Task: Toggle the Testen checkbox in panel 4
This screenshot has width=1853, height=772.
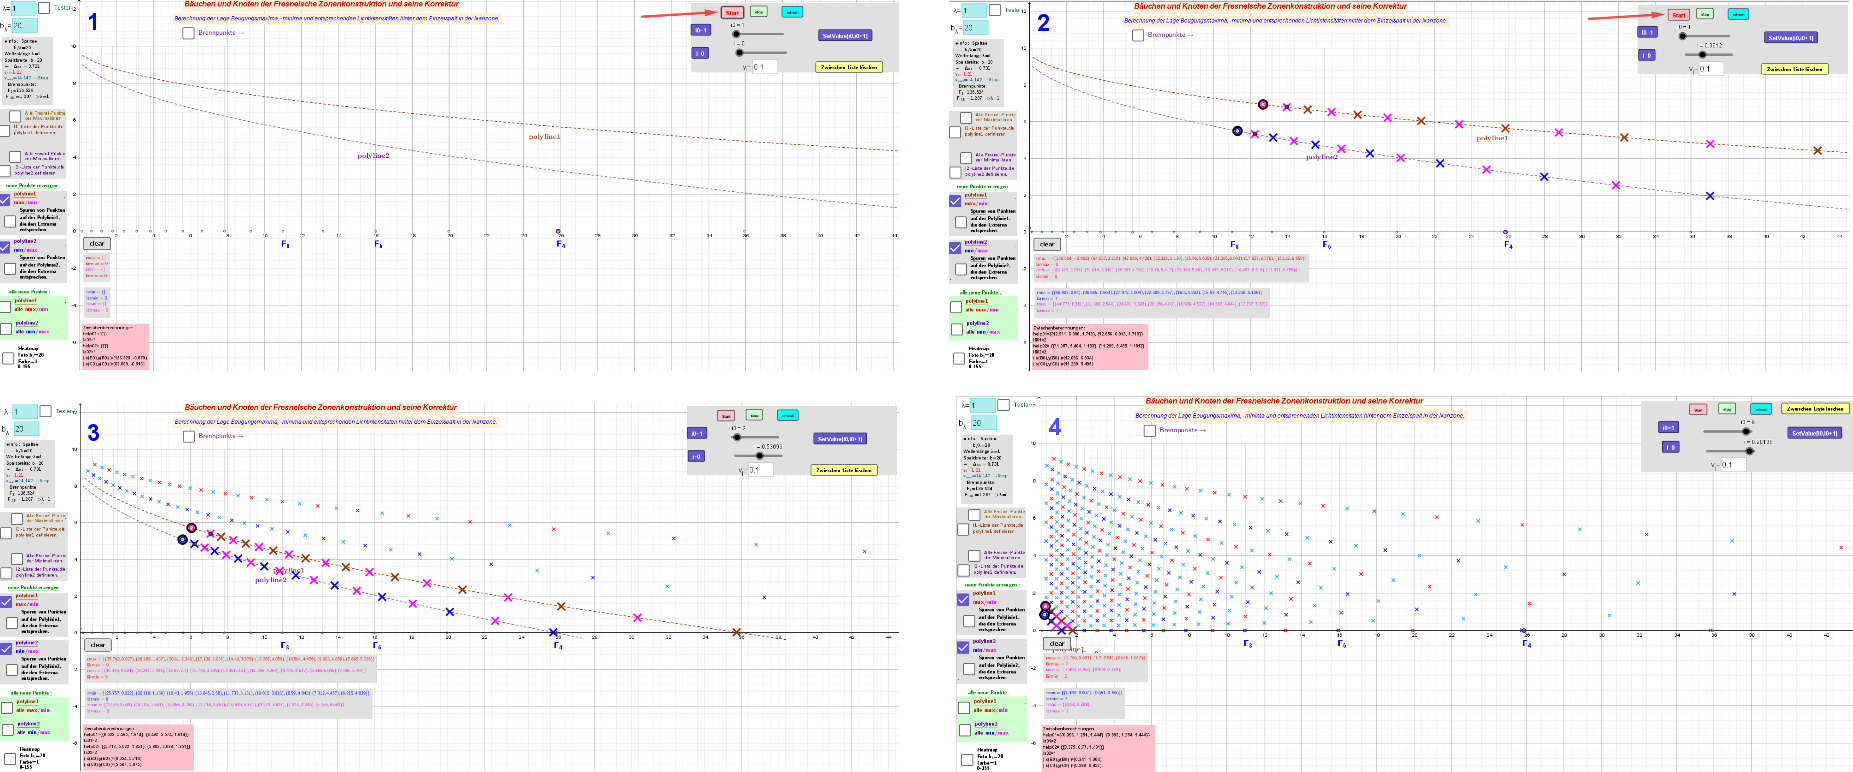Action: pos(1003,405)
